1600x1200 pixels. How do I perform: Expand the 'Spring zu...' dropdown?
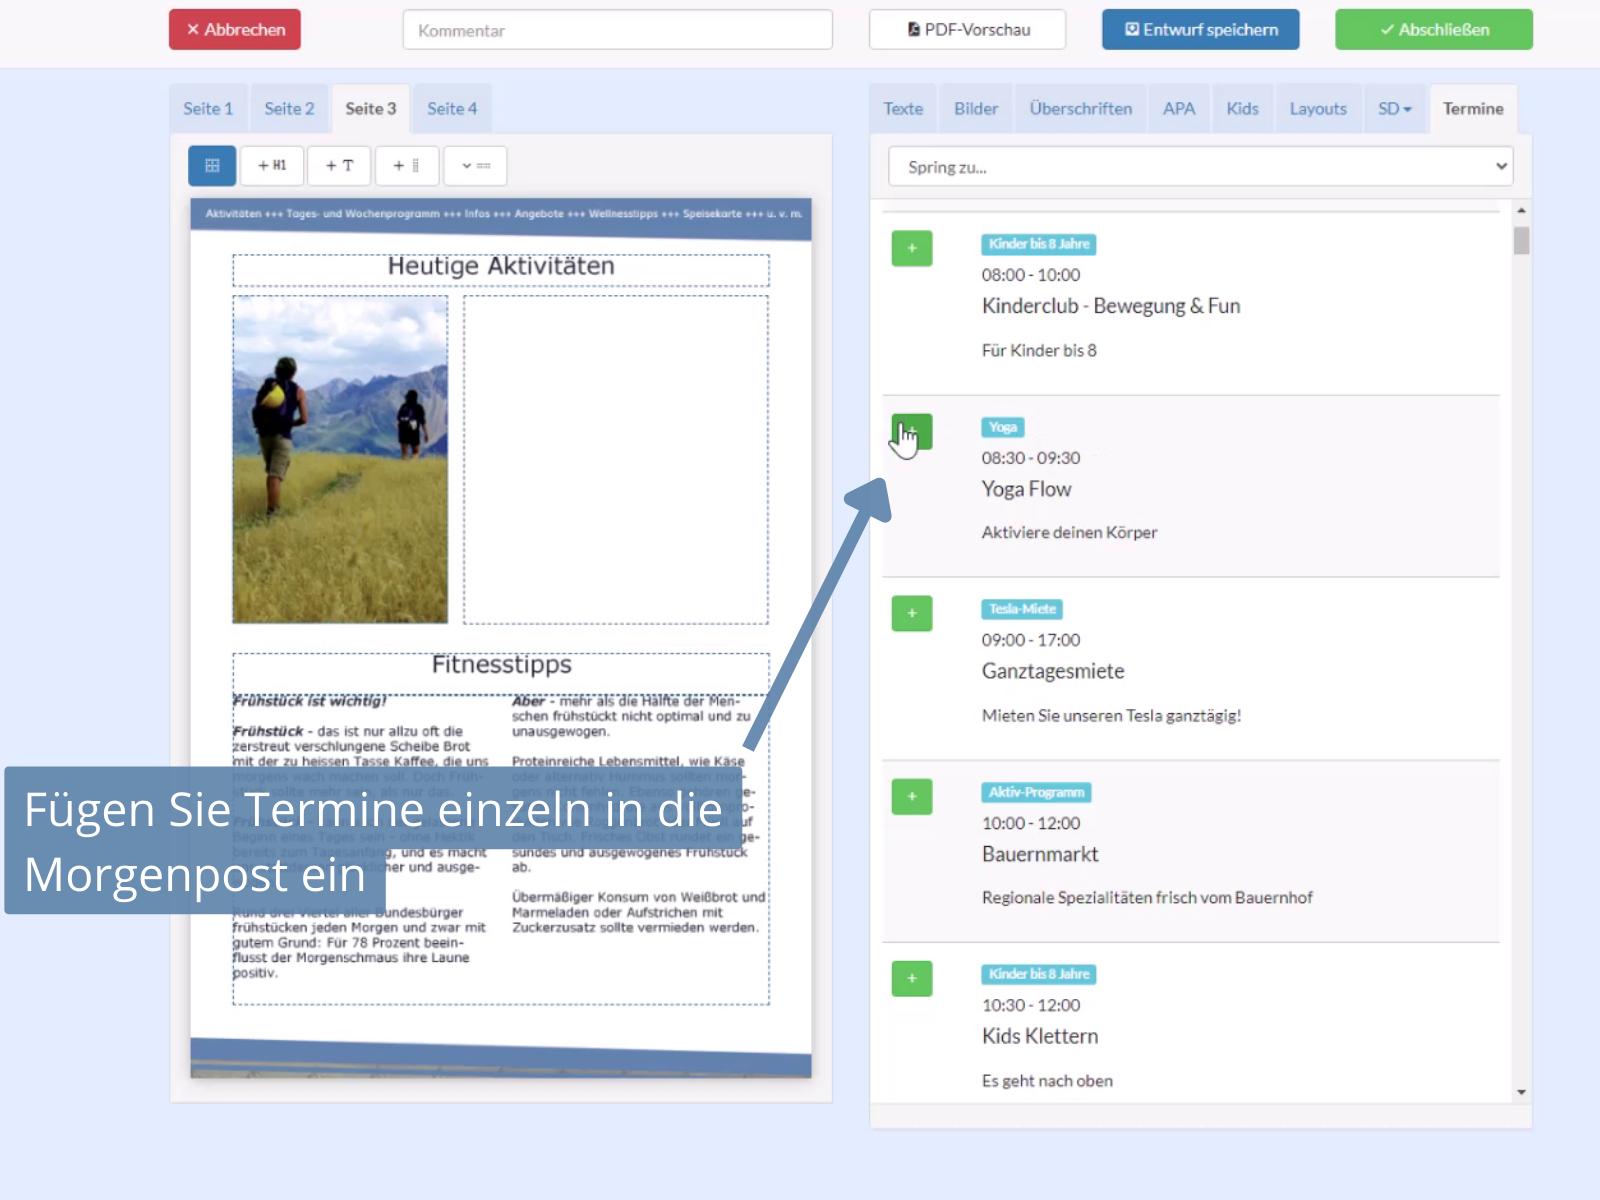click(1200, 167)
